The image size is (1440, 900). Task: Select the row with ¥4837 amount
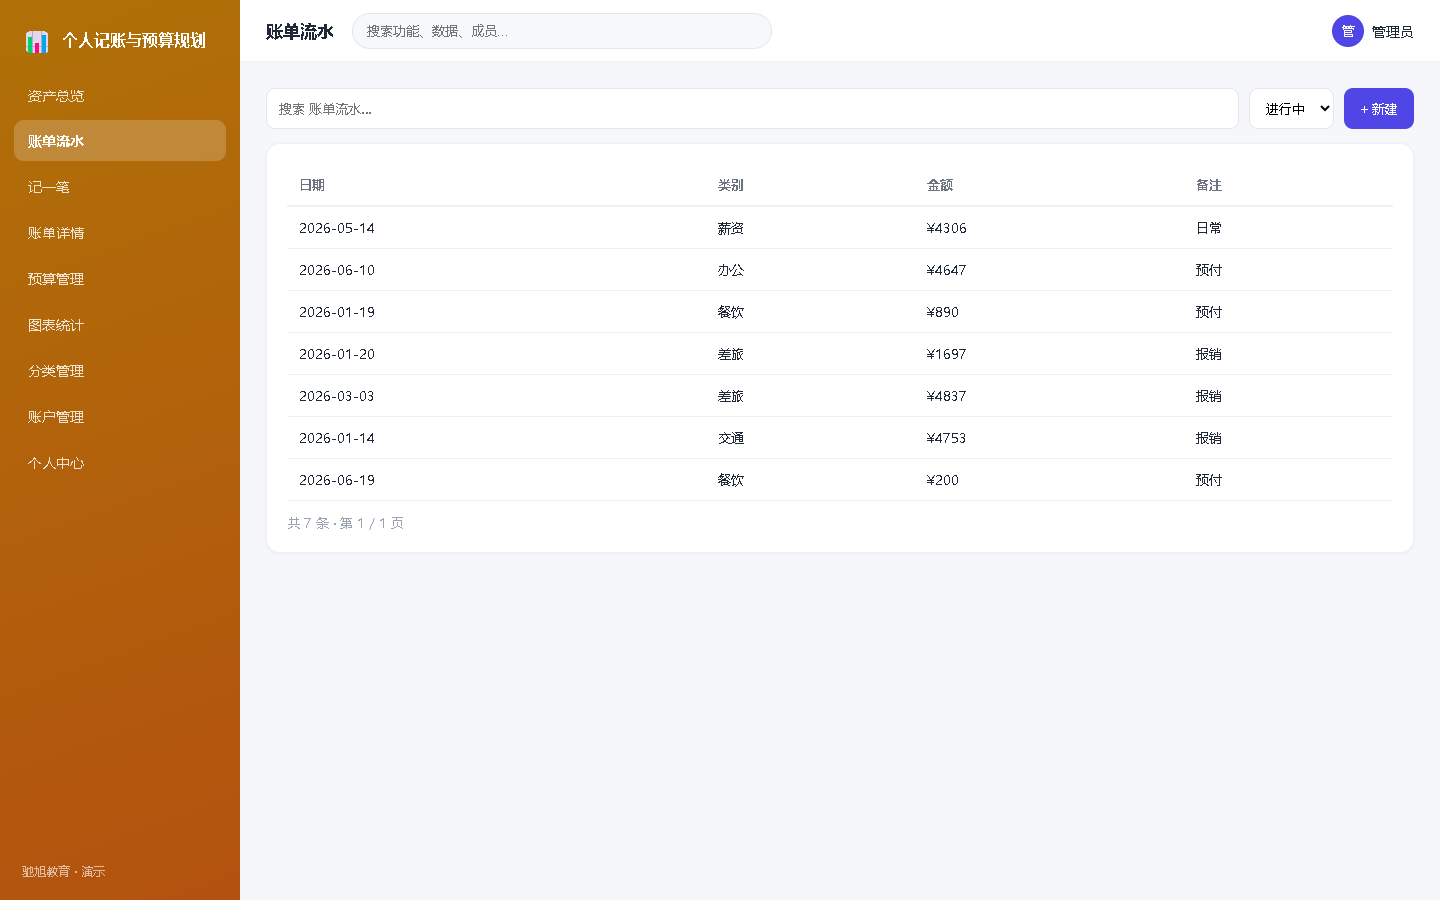tap(840, 396)
